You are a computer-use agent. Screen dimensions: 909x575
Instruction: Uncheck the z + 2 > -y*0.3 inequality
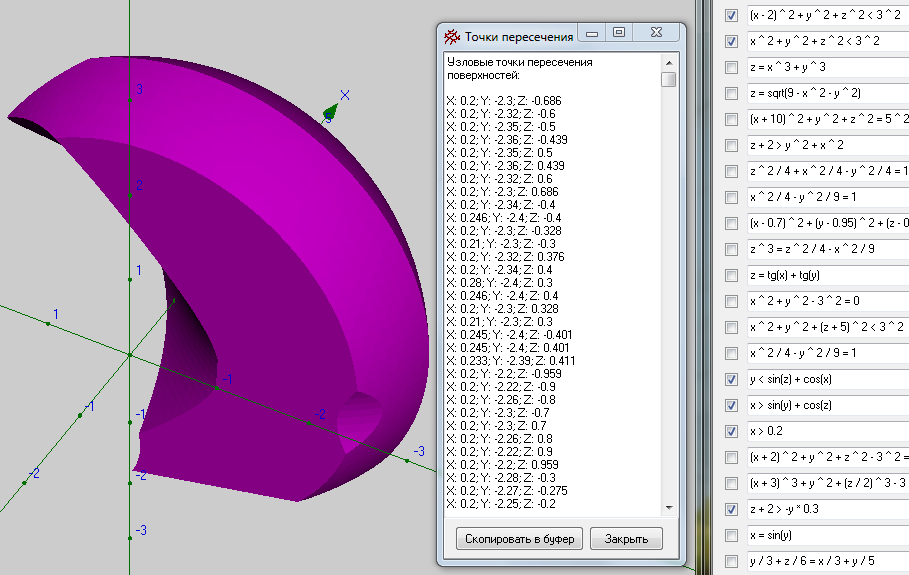[x=731, y=510]
